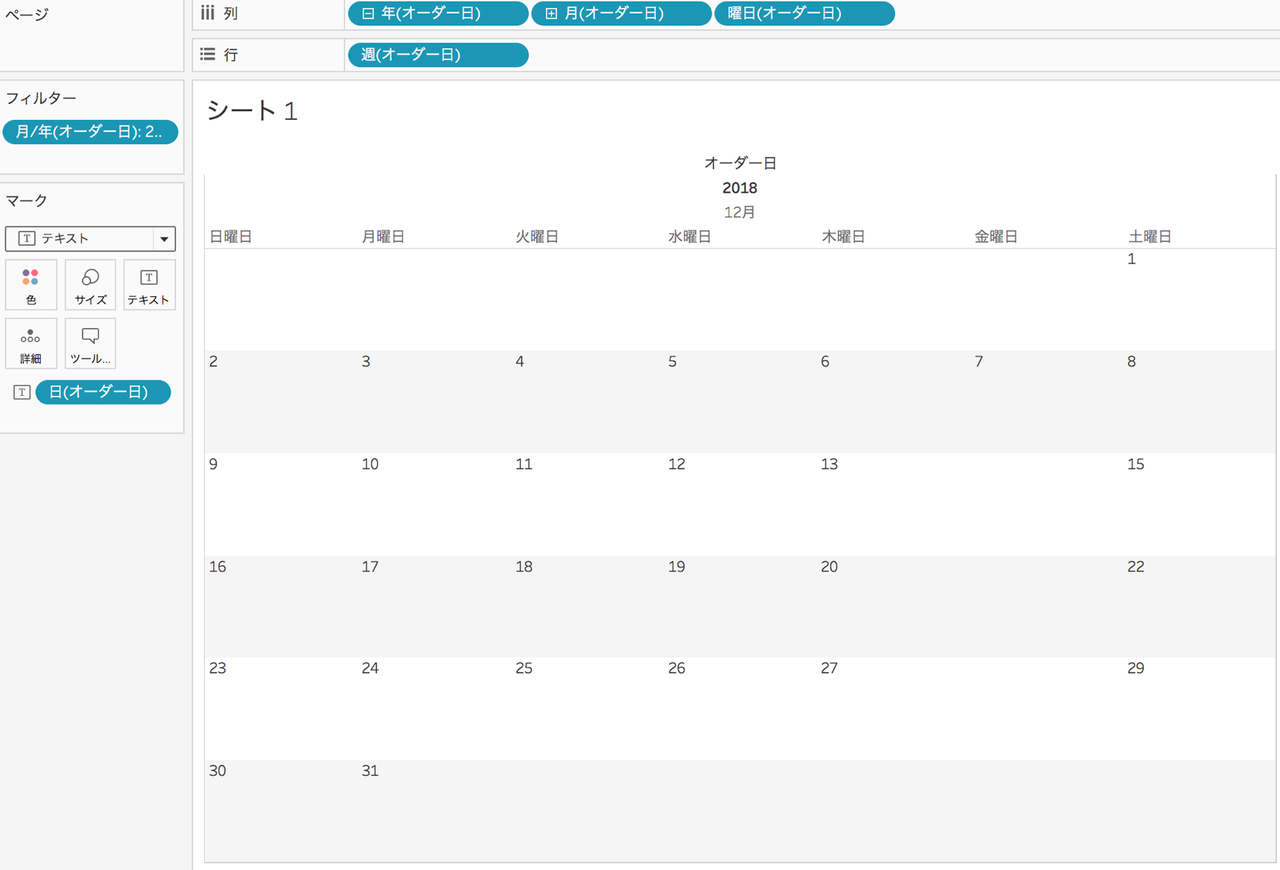This screenshot has height=870, width=1280.
Task: Click the day 19 mark
Action: point(677,567)
